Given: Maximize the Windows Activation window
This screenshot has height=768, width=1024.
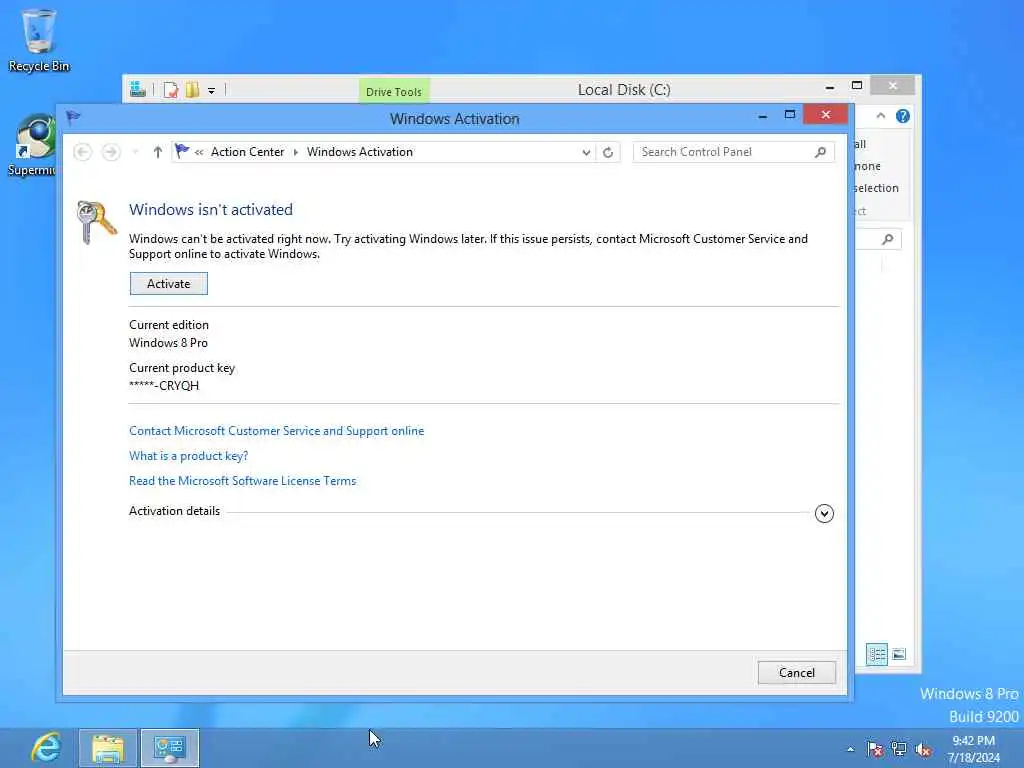Looking at the screenshot, I should click(x=790, y=116).
